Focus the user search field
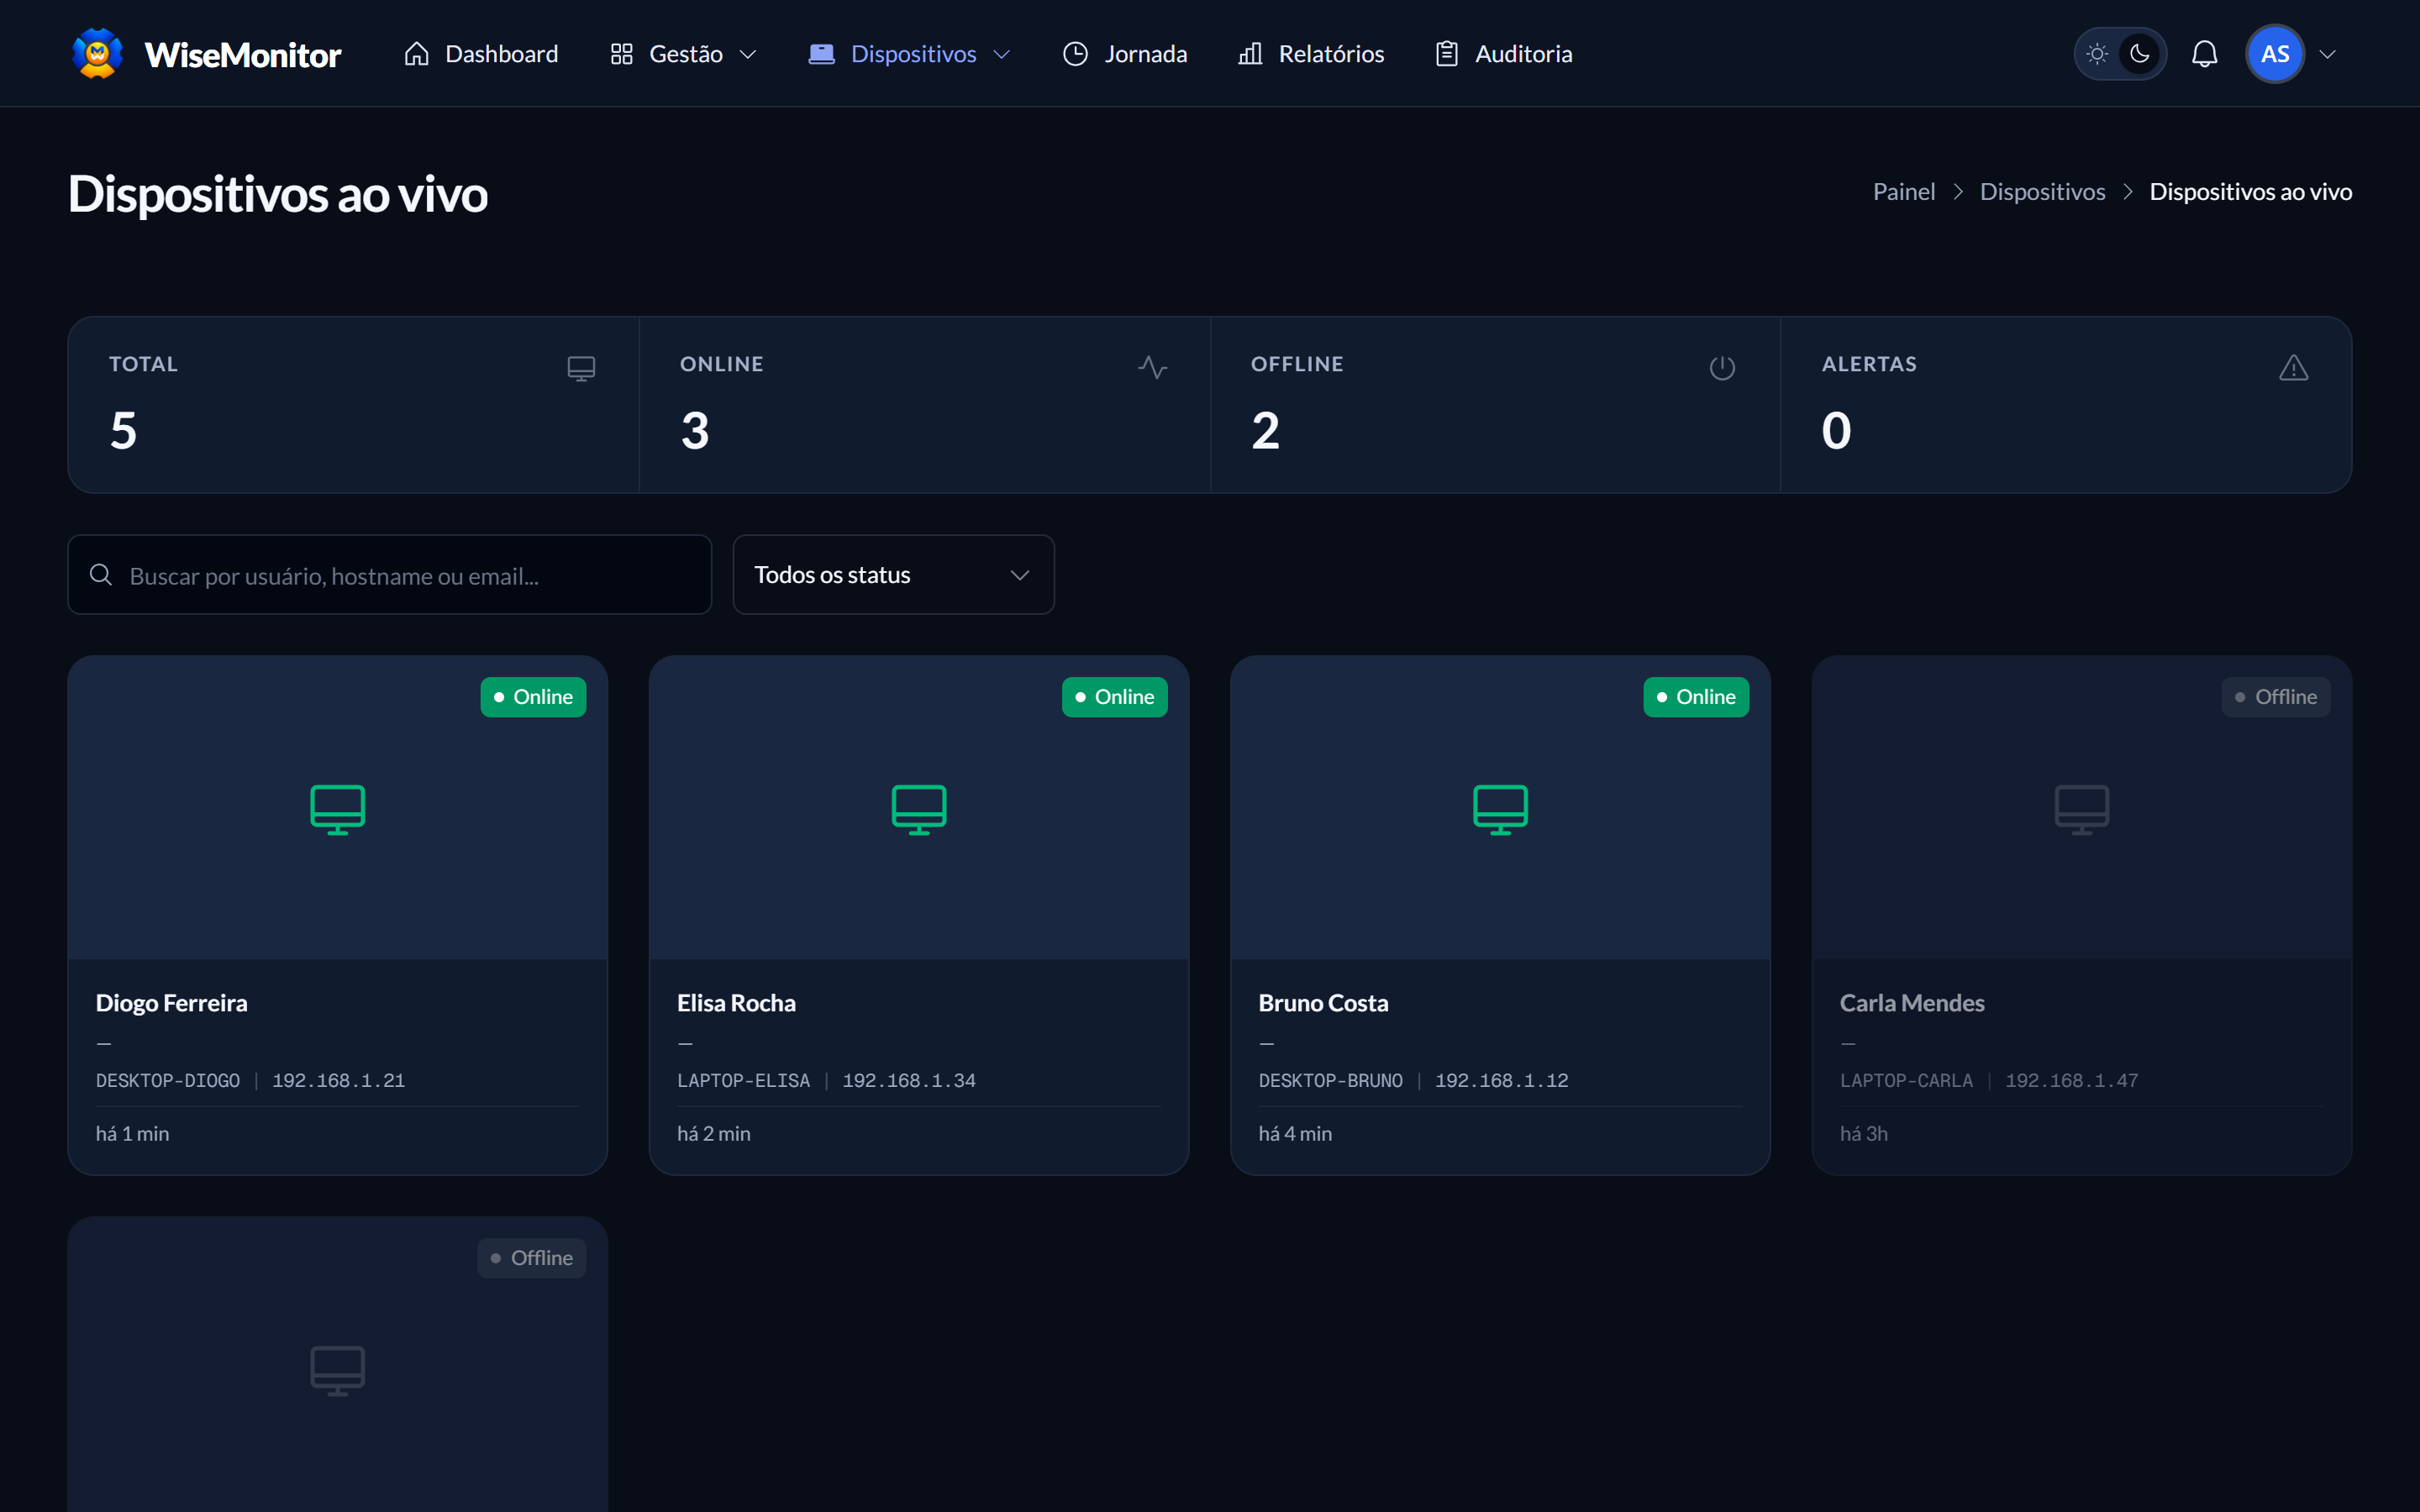The width and height of the screenshot is (2420, 1512). pyautogui.click(x=389, y=575)
